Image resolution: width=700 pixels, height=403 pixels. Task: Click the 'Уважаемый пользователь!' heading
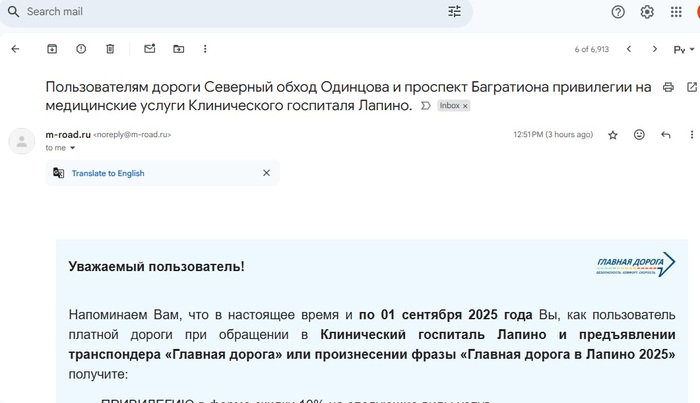[156, 266]
